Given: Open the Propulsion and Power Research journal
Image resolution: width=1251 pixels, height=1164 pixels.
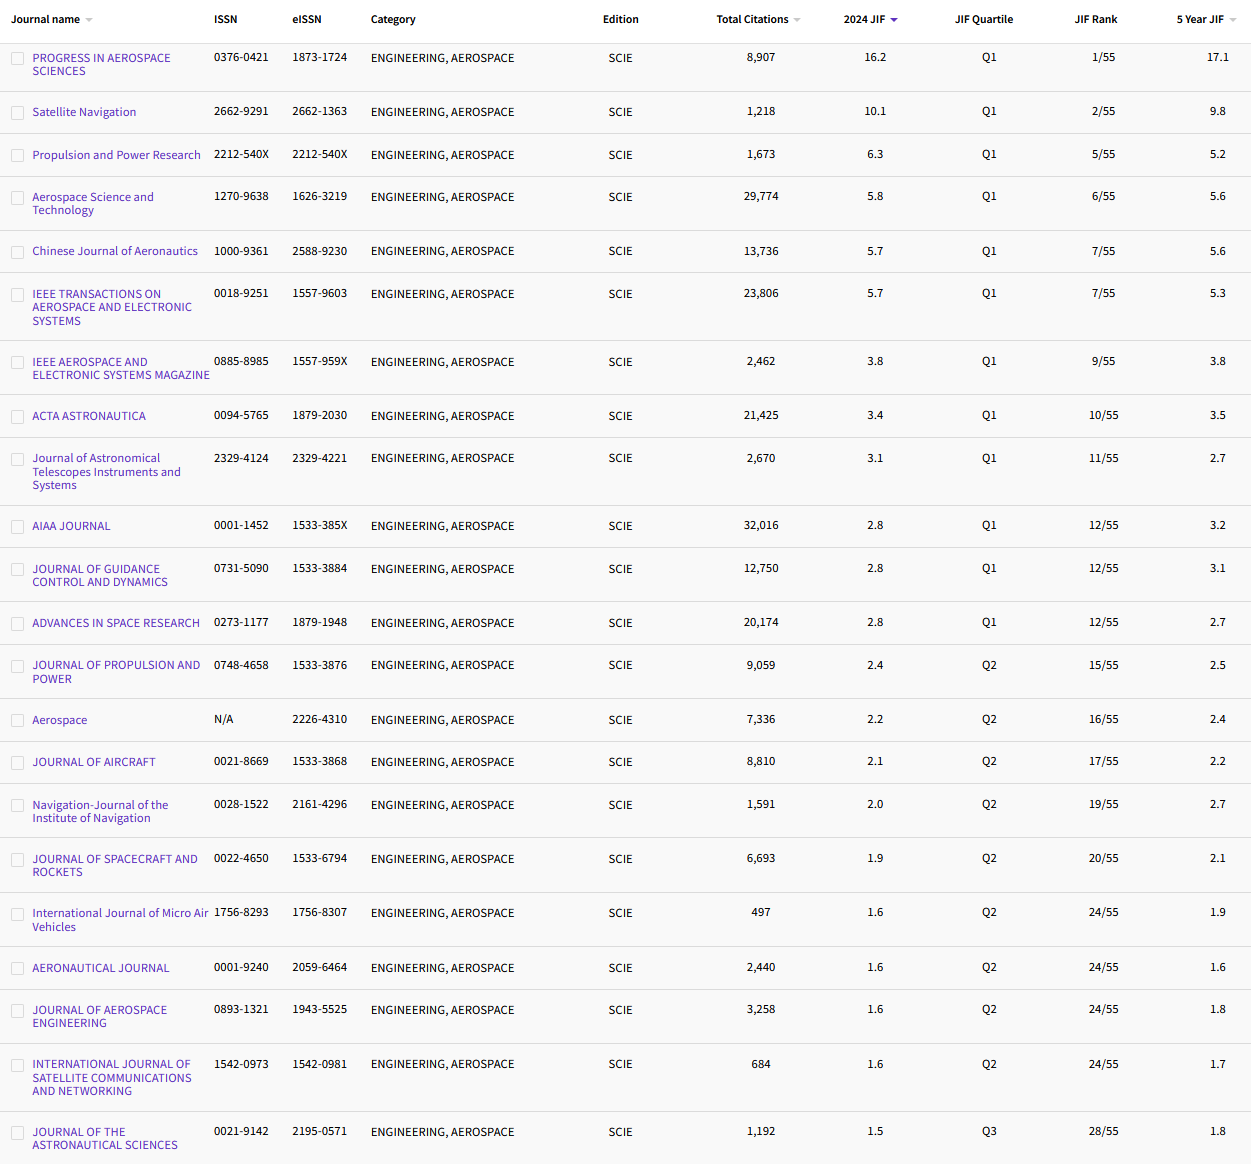Looking at the screenshot, I should (116, 155).
